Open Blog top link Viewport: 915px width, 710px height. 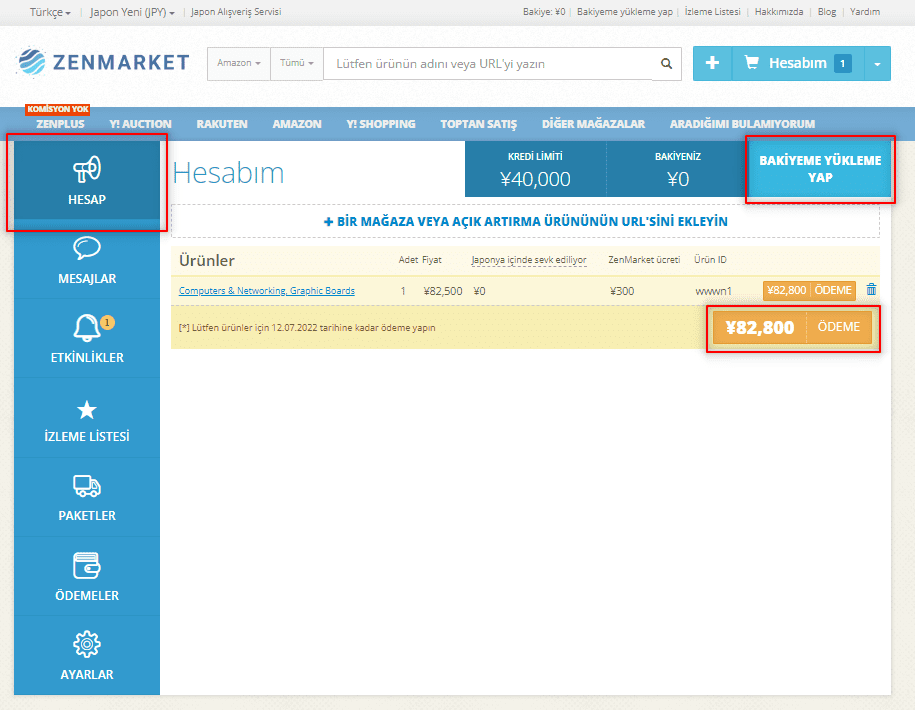pyautogui.click(x=826, y=12)
